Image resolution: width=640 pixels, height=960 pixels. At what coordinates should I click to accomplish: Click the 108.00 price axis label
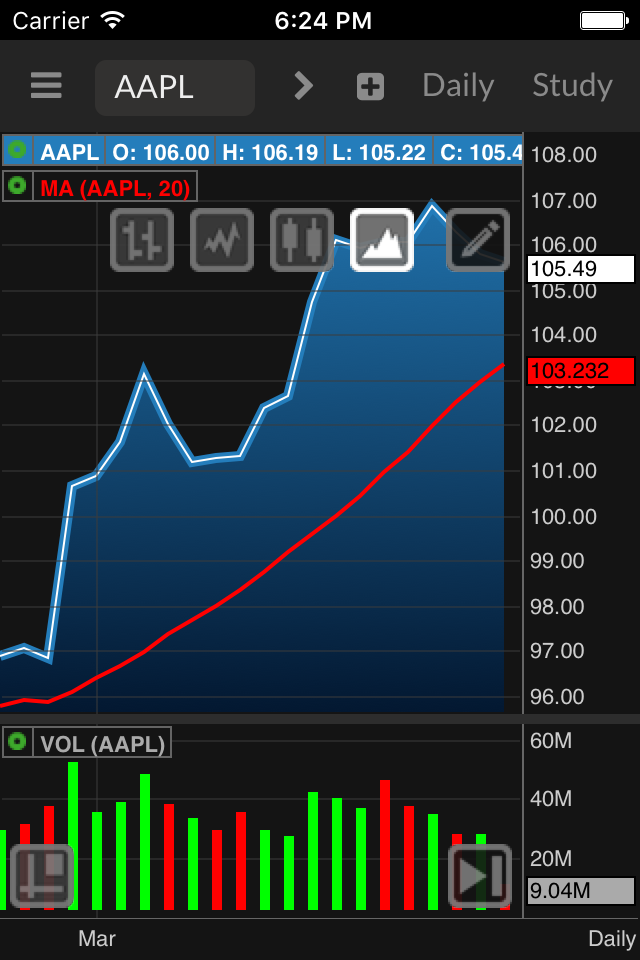[563, 155]
